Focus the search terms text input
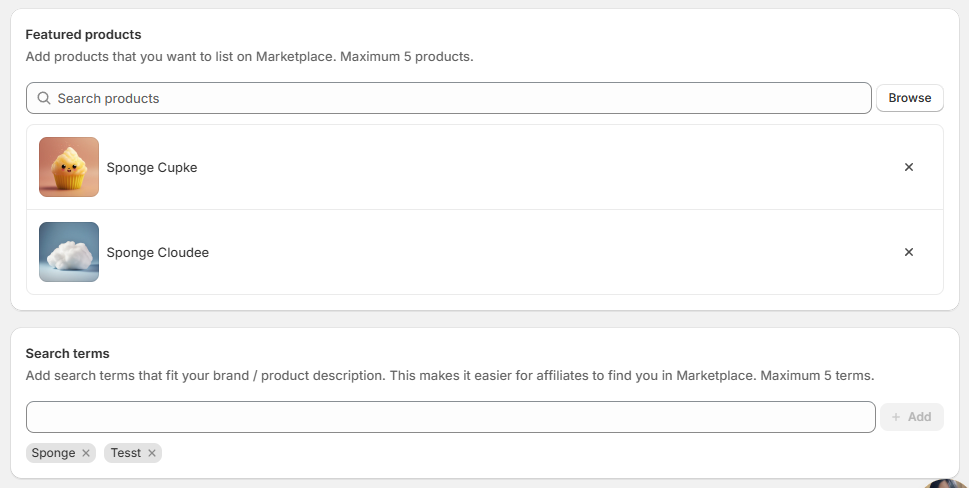 click(450, 417)
